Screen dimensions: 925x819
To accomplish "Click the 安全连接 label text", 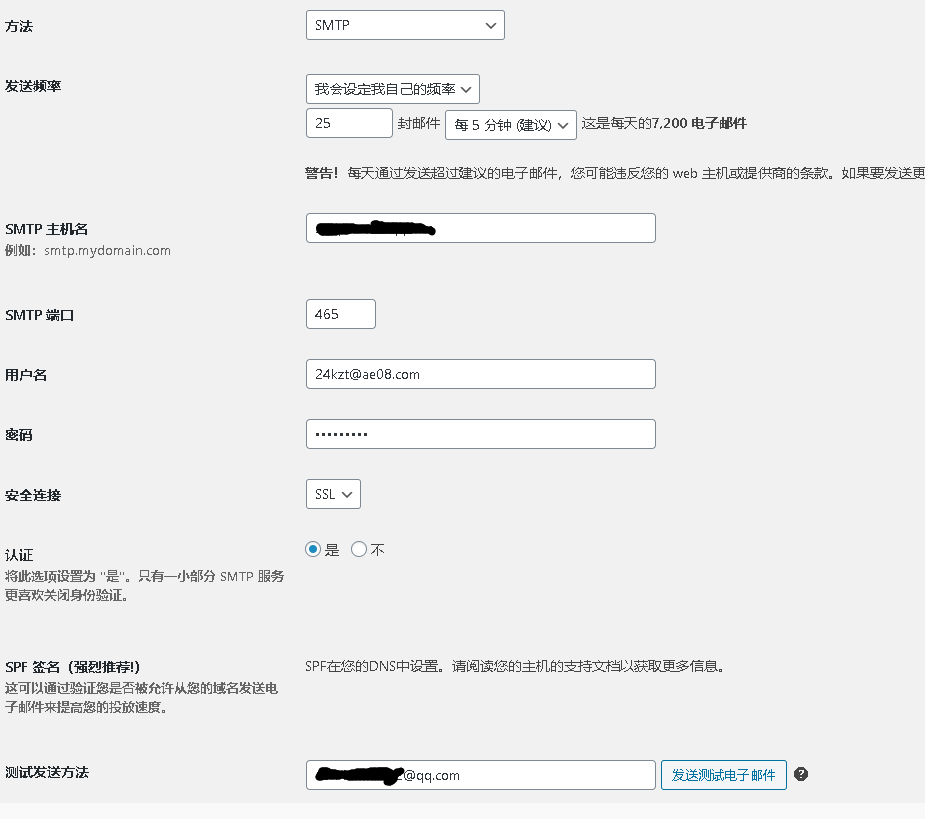I will (x=33, y=495).
